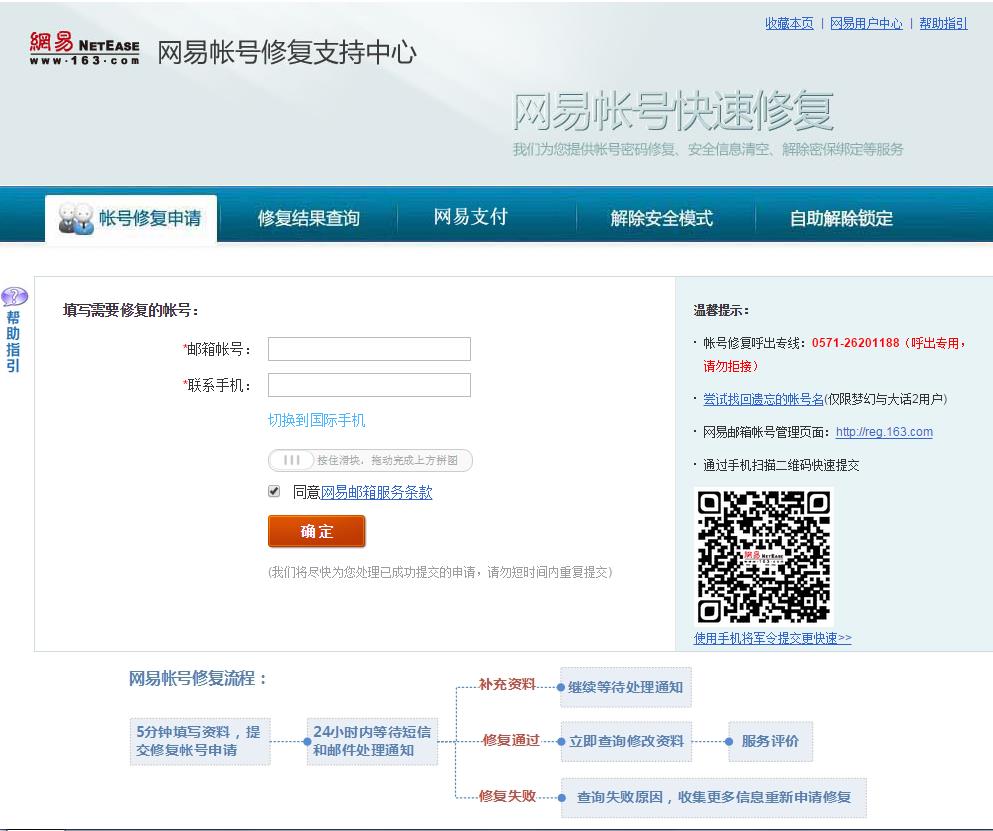Click the NetEase 163.com logo
The height and width of the screenshot is (831, 993).
84,48
